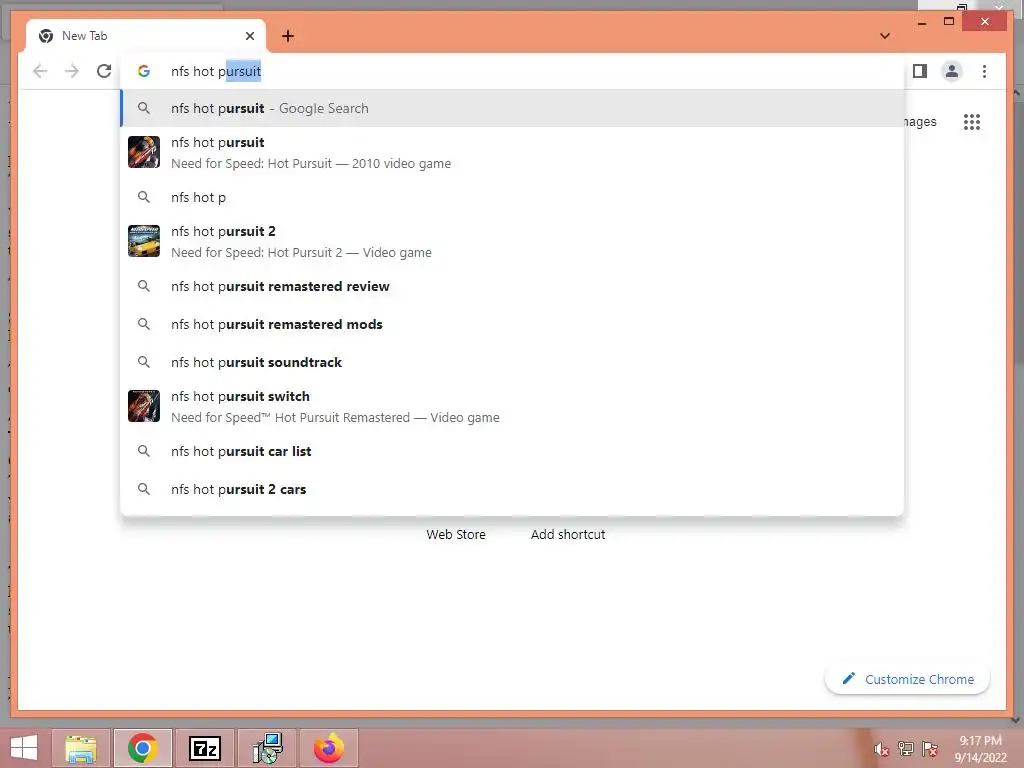Select the 'nfs hot p' suggestion

(x=512, y=197)
